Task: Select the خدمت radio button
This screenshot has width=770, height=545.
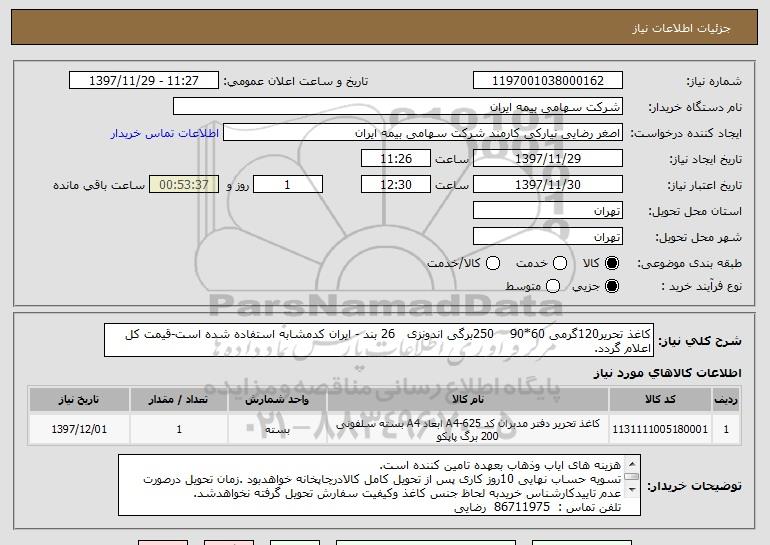Action: tap(560, 263)
